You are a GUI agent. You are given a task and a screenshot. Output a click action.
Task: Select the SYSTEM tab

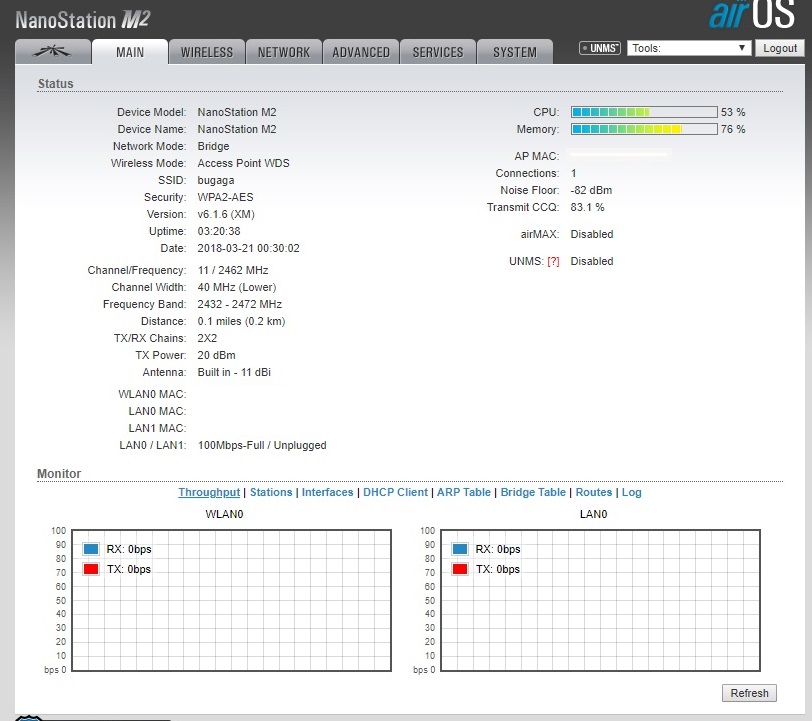[515, 52]
